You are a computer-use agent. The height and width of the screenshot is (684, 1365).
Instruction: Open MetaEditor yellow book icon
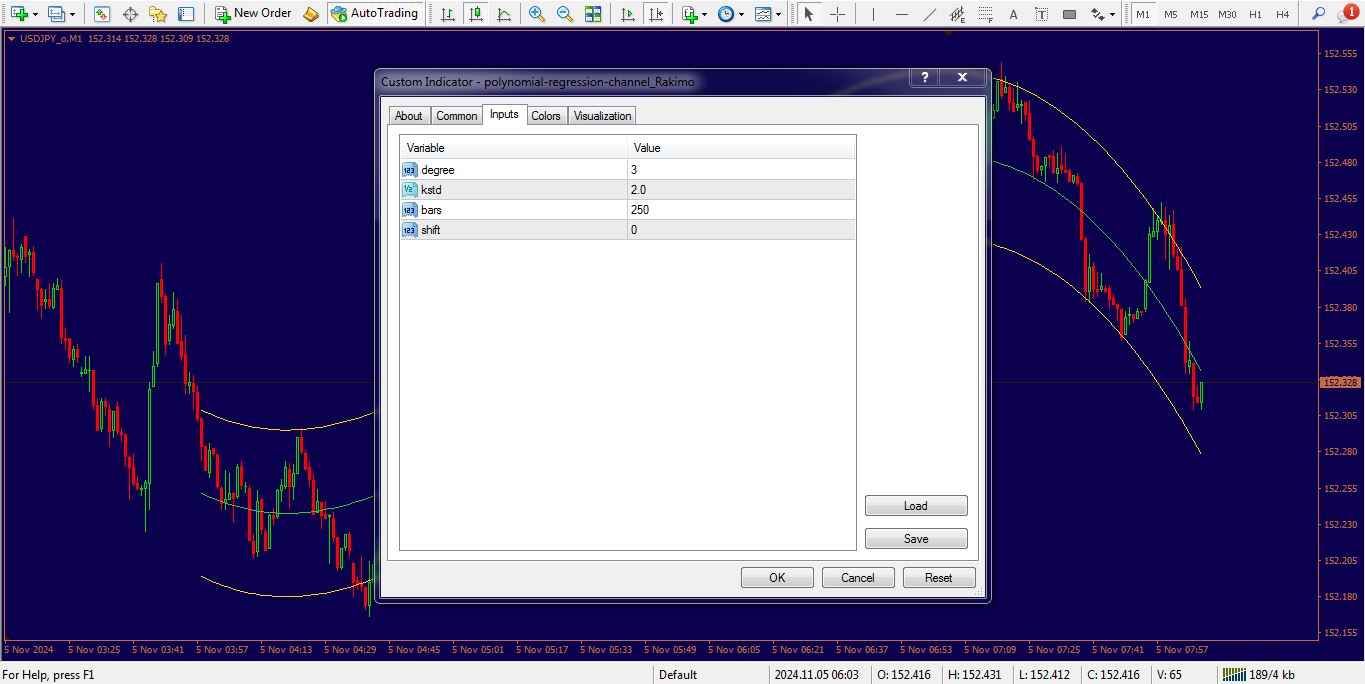pyautogui.click(x=311, y=14)
